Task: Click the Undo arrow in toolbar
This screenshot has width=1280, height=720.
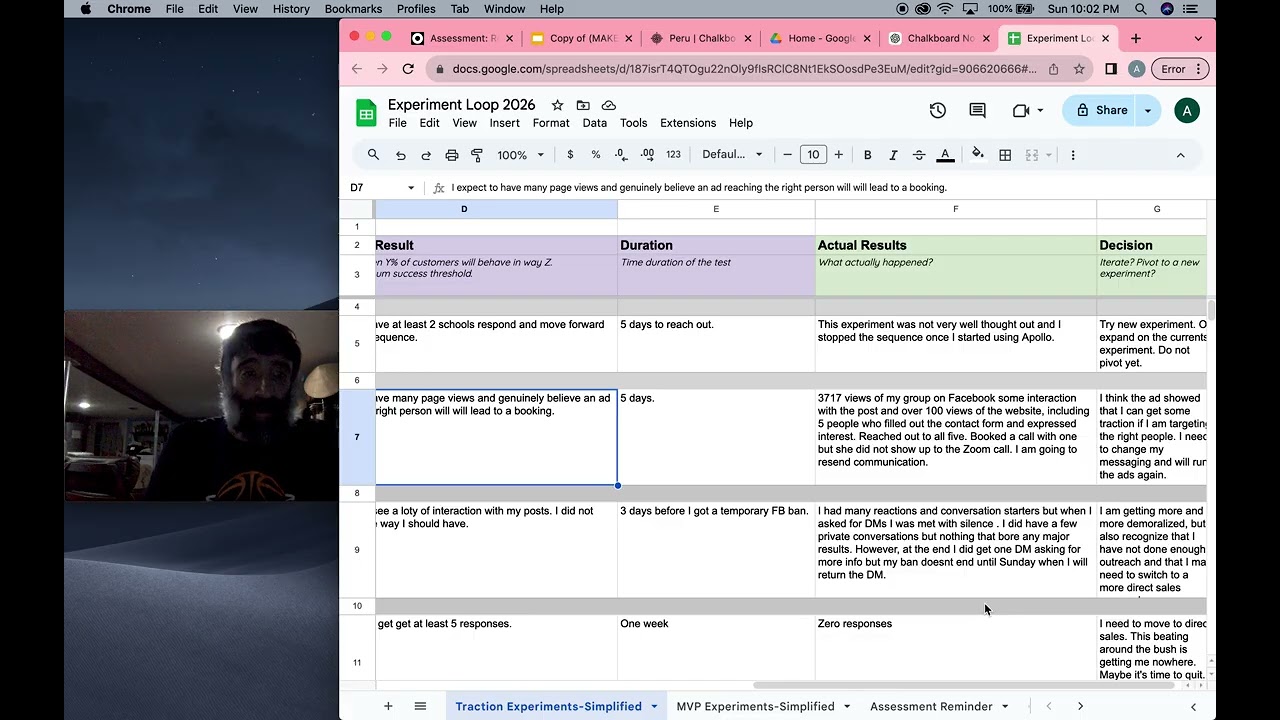Action: [400, 155]
